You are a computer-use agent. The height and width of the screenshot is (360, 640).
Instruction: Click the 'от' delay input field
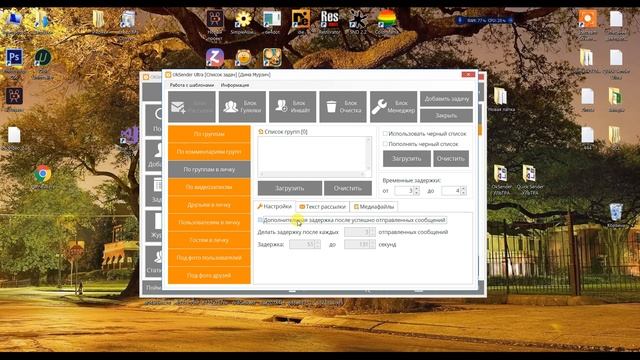pyautogui.click(x=404, y=191)
